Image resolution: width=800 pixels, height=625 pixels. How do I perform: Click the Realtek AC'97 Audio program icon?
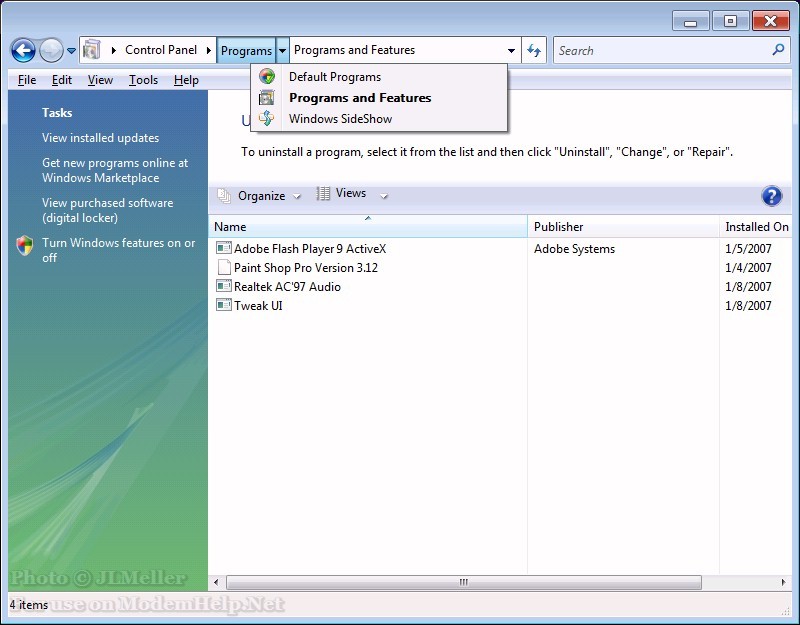[x=223, y=286]
